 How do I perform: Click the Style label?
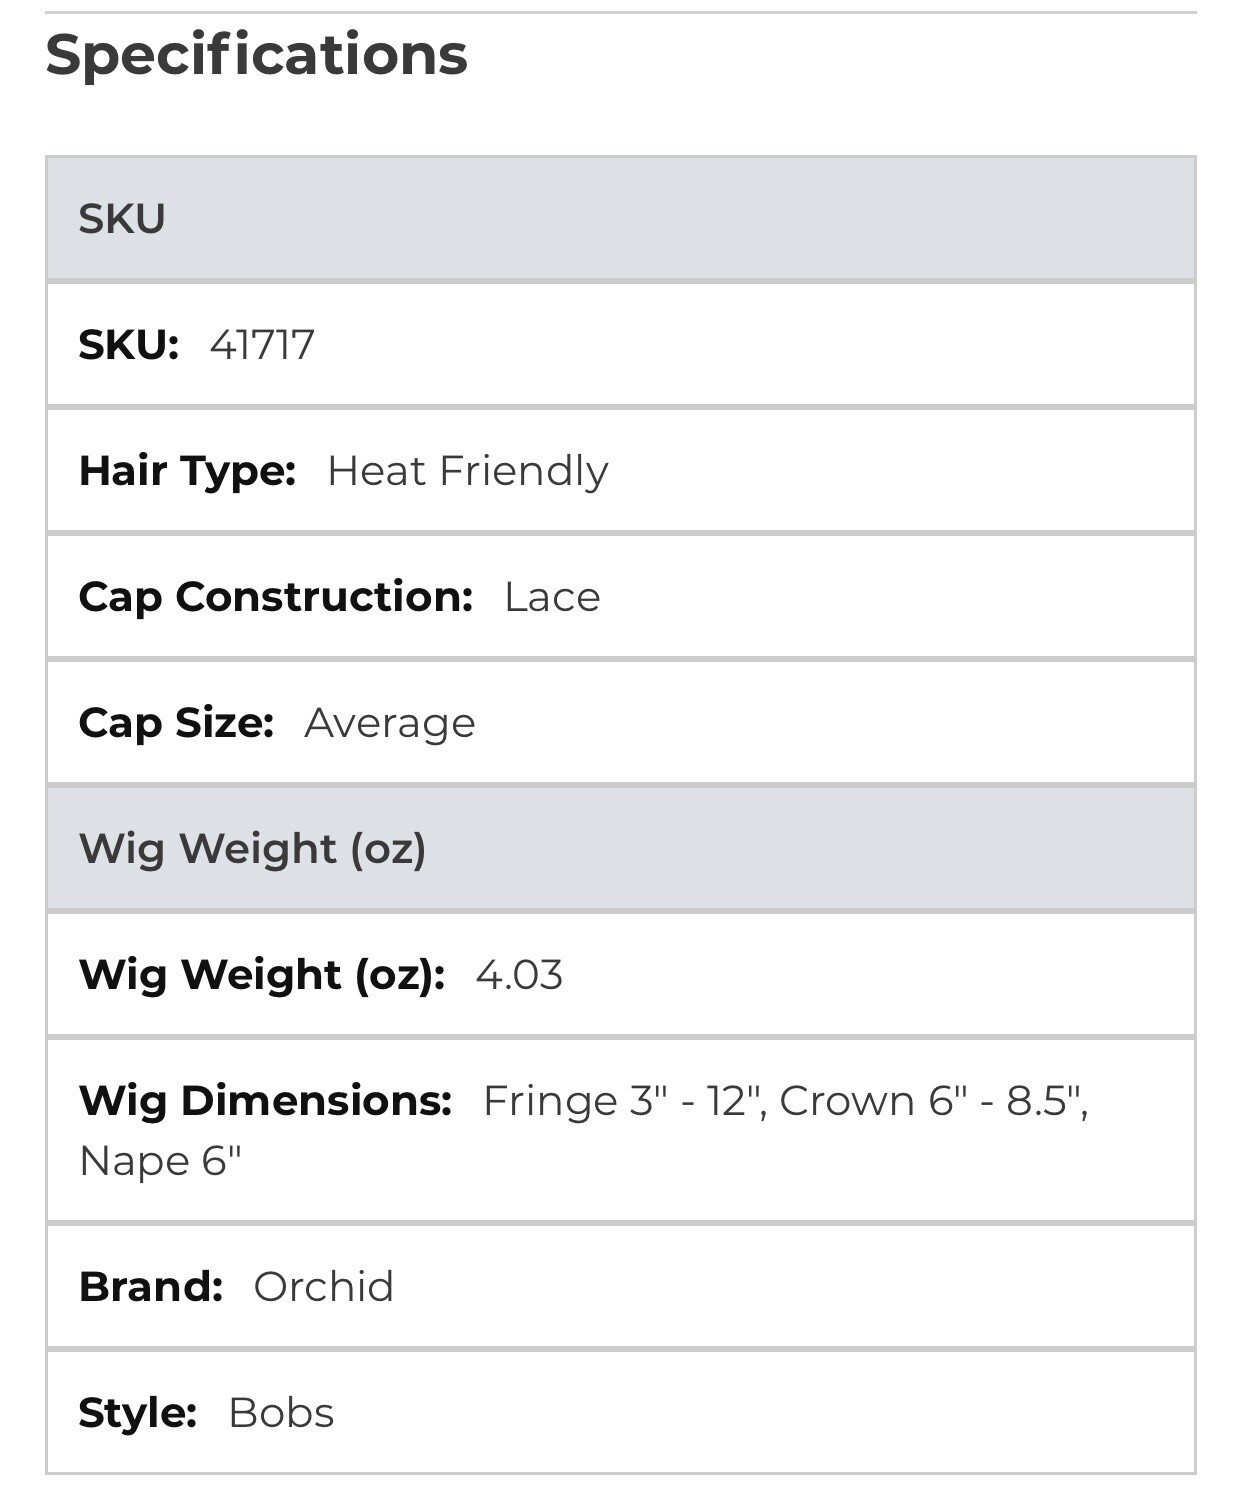click(x=138, y=1413)
